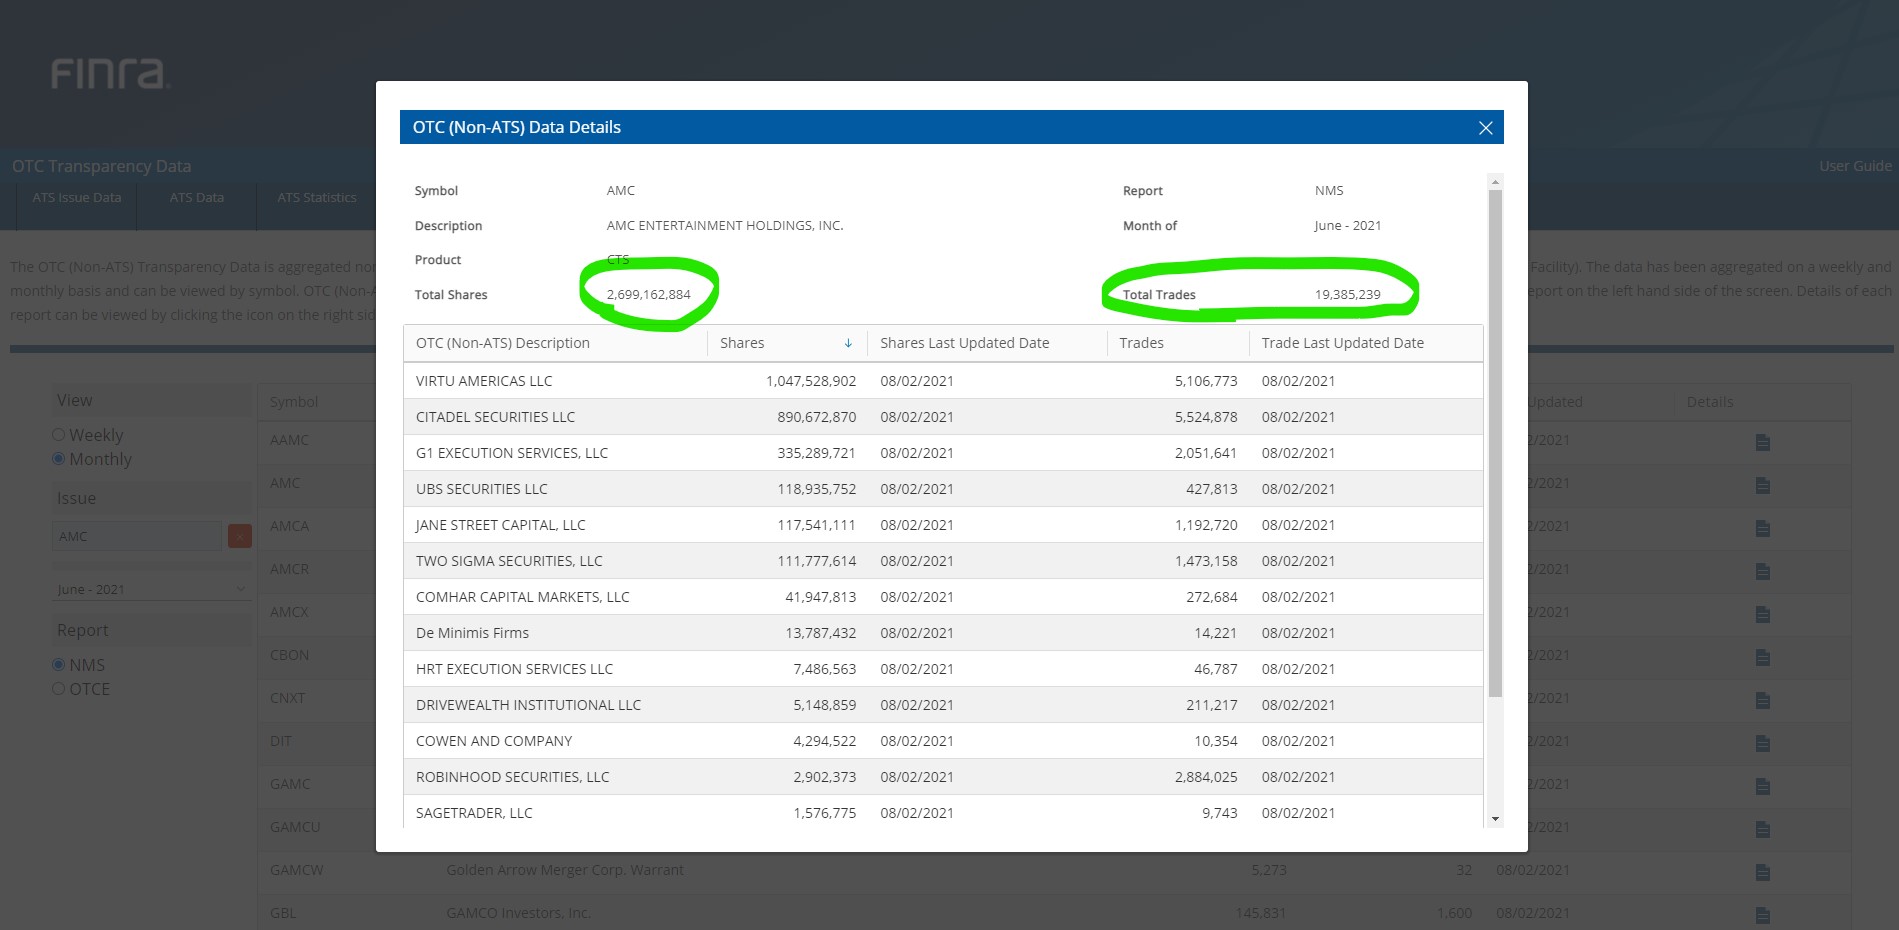Open details icon for AMCR row

click(x=1762, y=571)
